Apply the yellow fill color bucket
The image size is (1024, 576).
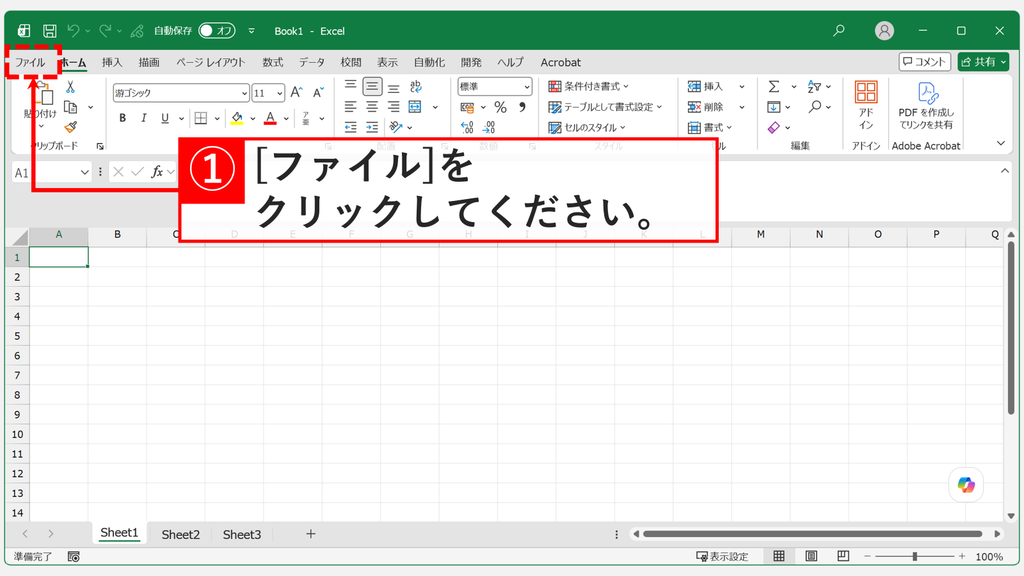tap(237, 118)
